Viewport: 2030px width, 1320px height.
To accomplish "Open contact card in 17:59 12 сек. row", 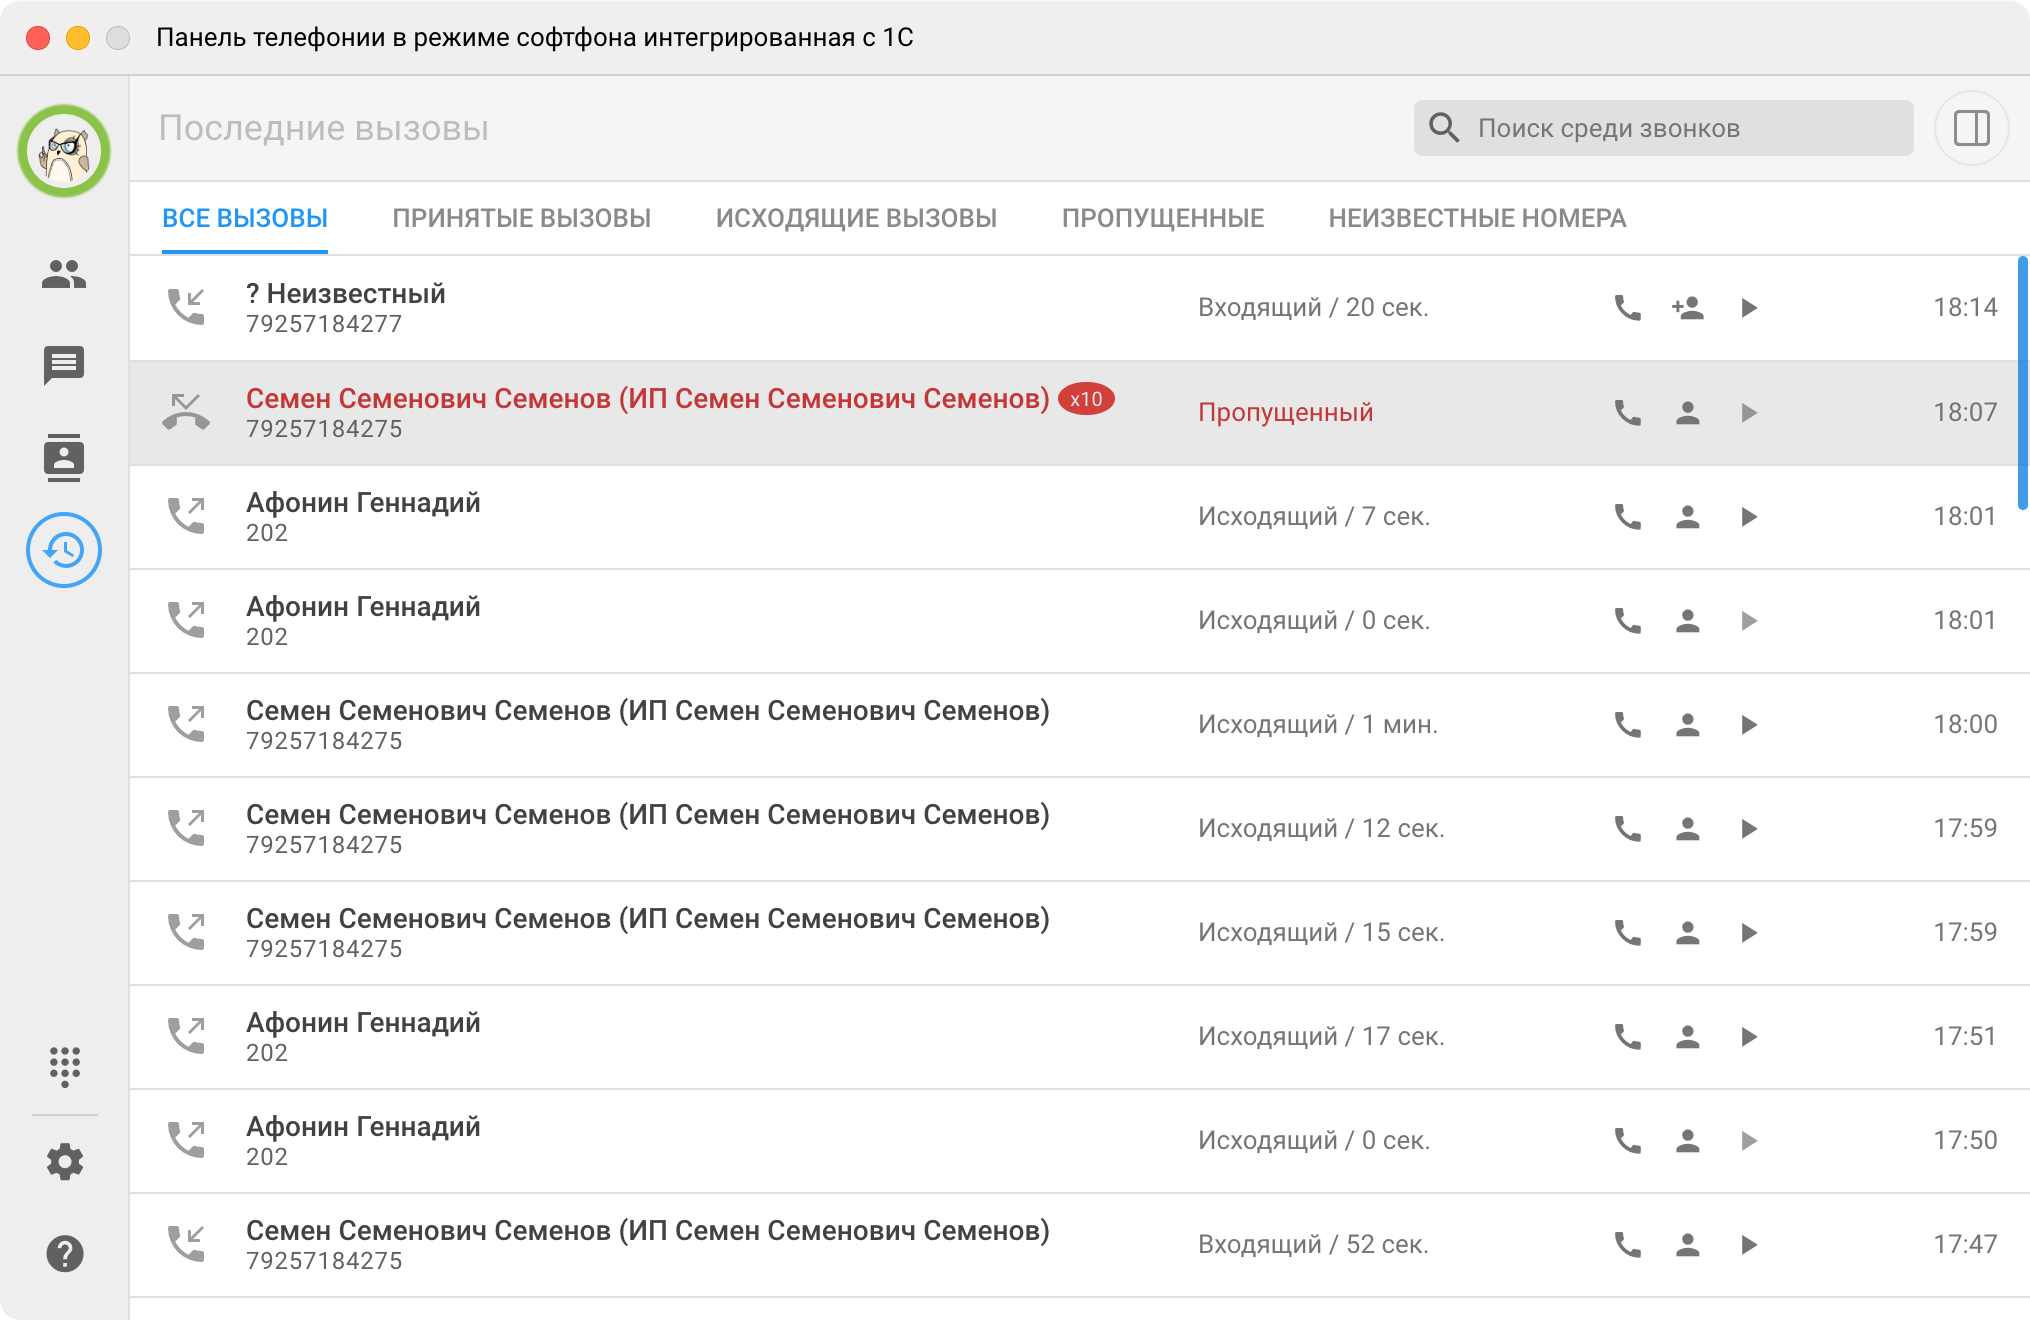I will (1688, 829).
